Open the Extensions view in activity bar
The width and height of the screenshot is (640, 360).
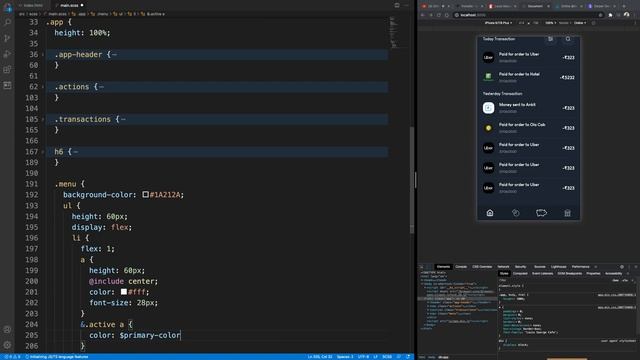7,69
